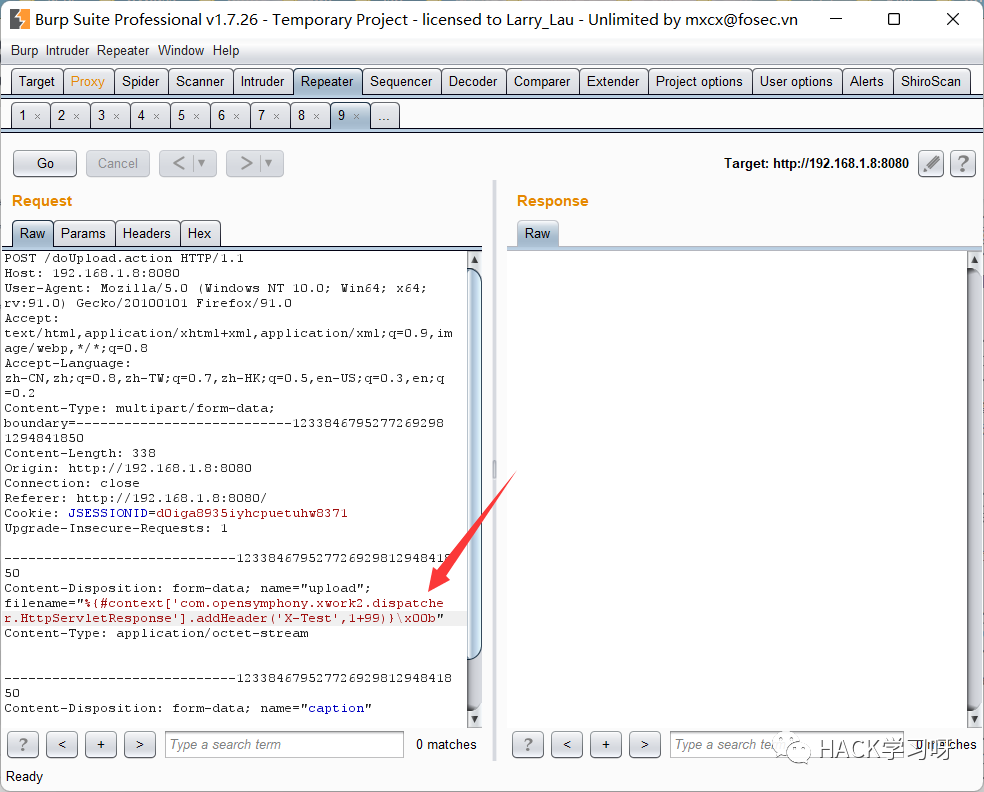Switch to the Intruder tool tab

[x=262, y=82]
